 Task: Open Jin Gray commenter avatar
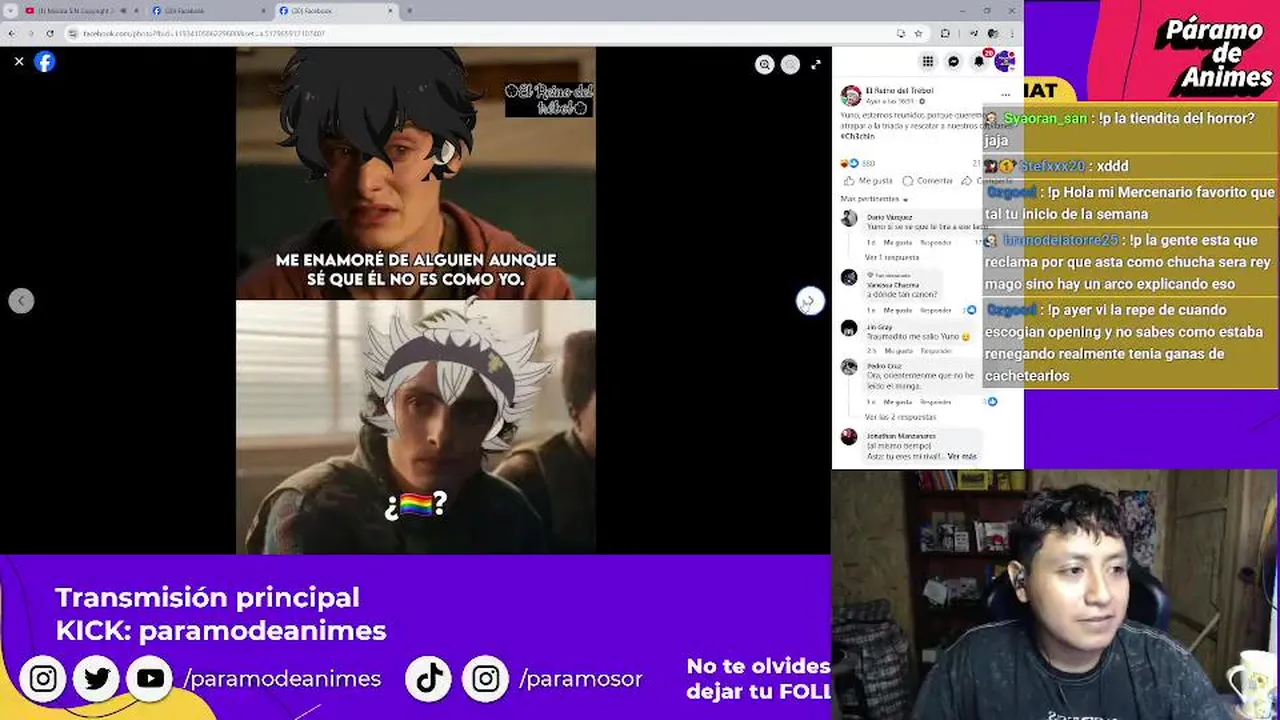coord(849,328)
